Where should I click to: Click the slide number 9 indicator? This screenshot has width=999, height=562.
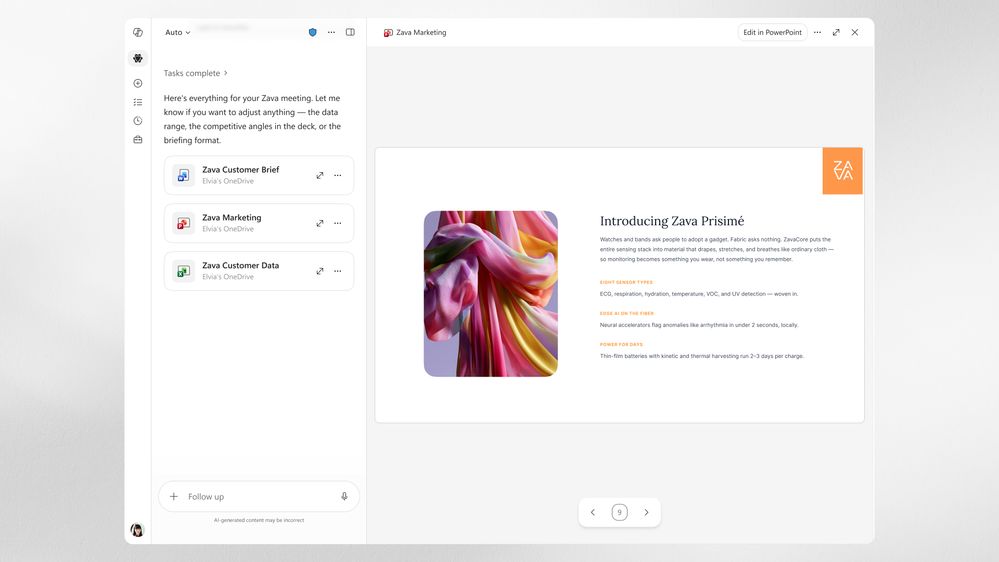619,512
